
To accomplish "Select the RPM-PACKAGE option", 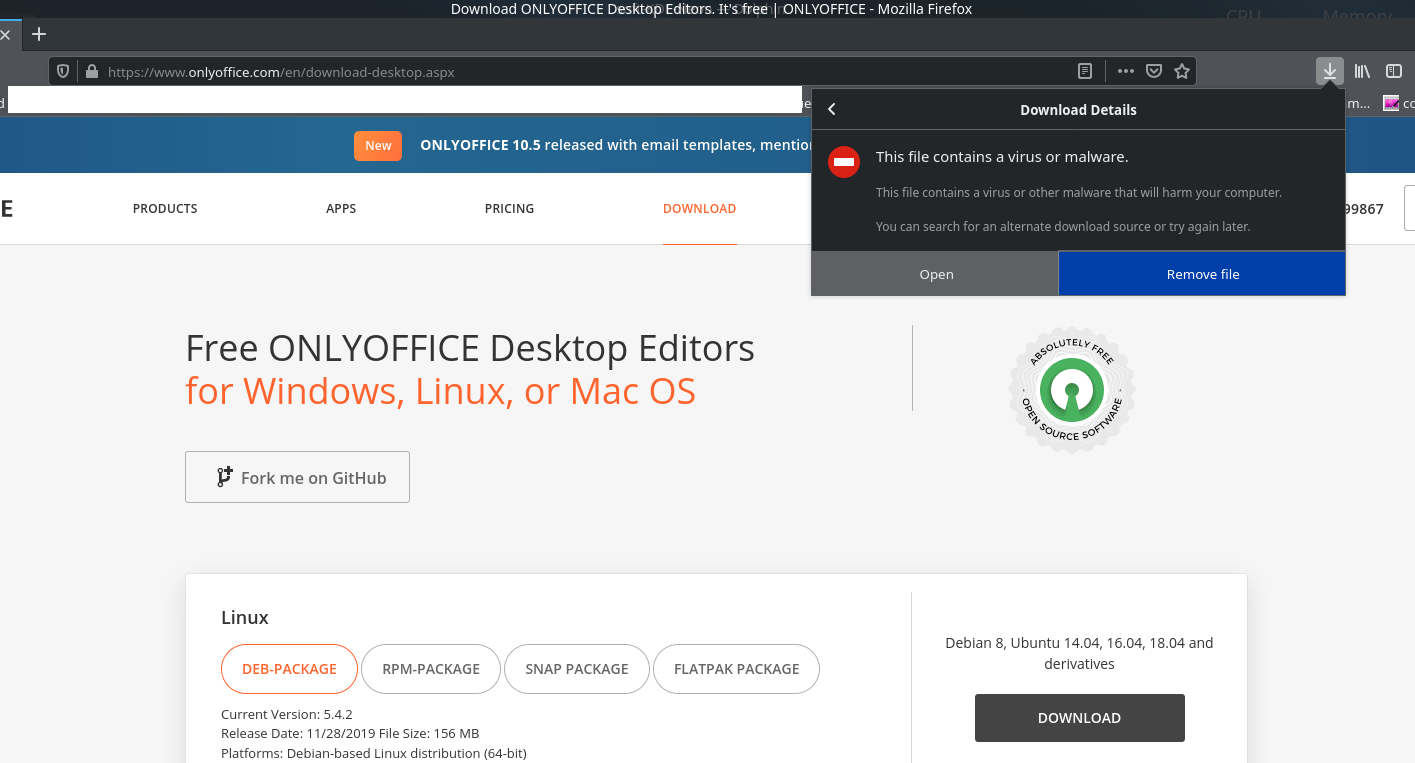I will pyautogui.click(x=430, y=668).
